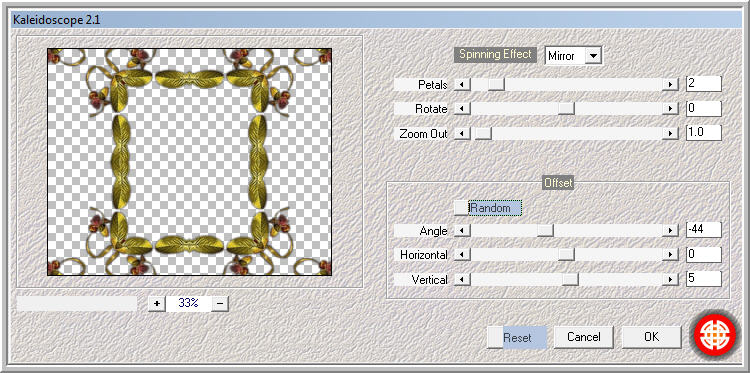This screenshot has height=373, width=750.
Task: Click the Rotate slider thumb
Action: pyautogui.click(x=566, y=109)
